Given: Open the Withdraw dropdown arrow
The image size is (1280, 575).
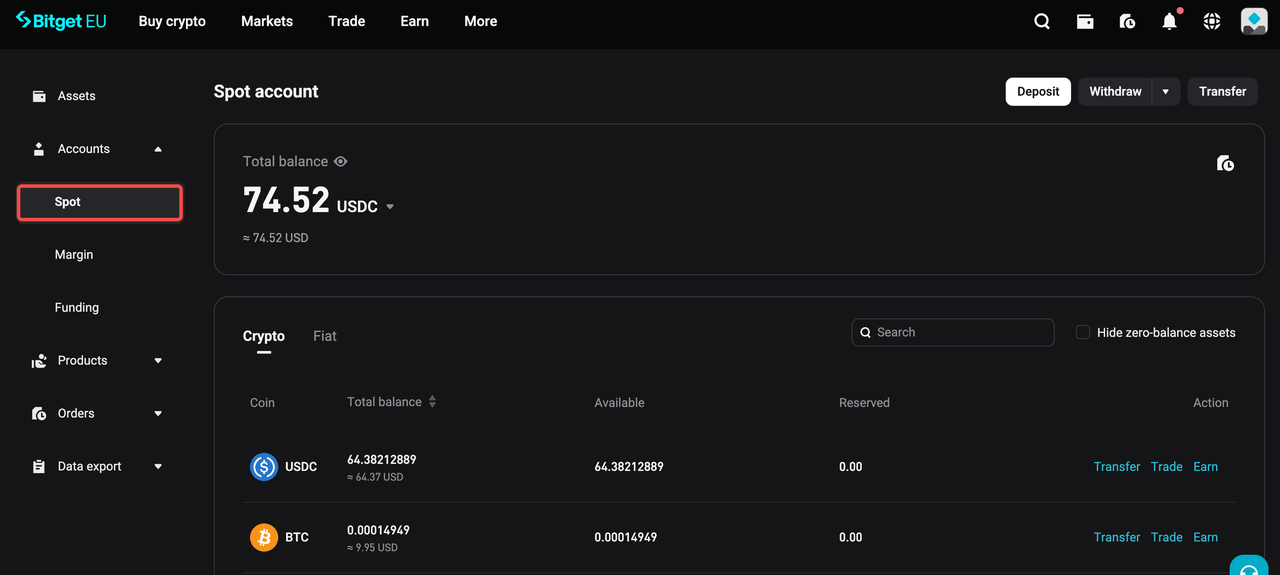Looking at the screenshot, I should coord(1166,92).
